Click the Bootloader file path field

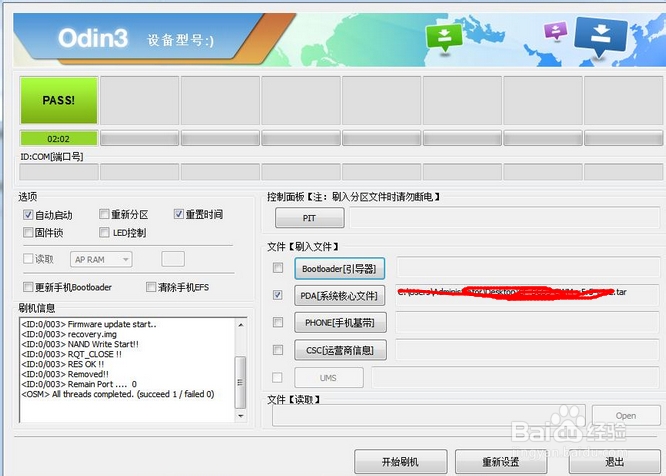[x=528, y=268]
